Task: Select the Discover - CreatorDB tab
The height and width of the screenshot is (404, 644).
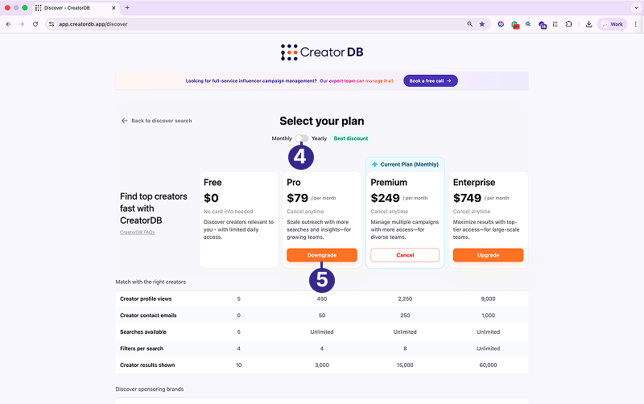Action: 72,7
